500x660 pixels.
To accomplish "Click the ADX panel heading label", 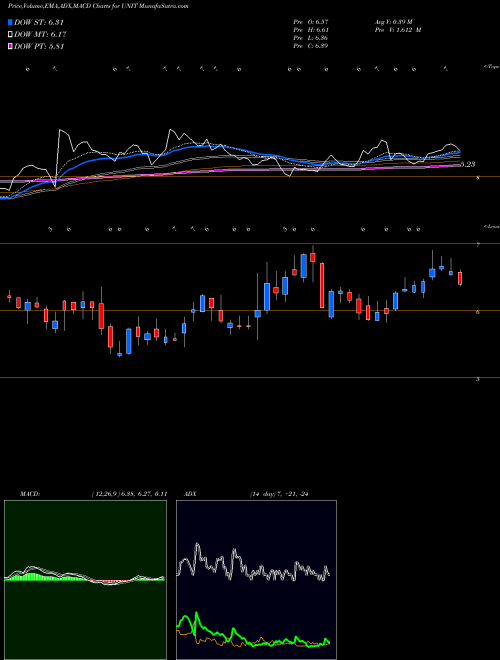I will pyautogui.click(x=190, y=494).
